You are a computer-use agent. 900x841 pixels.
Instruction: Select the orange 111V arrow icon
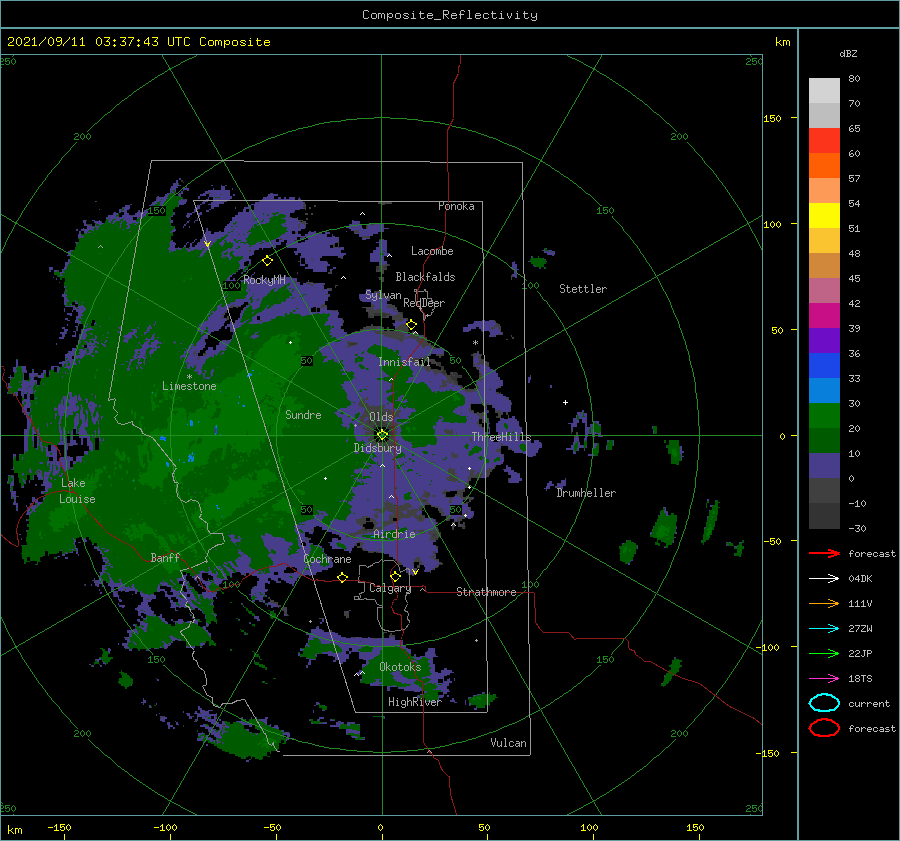(x=824, y=603)
